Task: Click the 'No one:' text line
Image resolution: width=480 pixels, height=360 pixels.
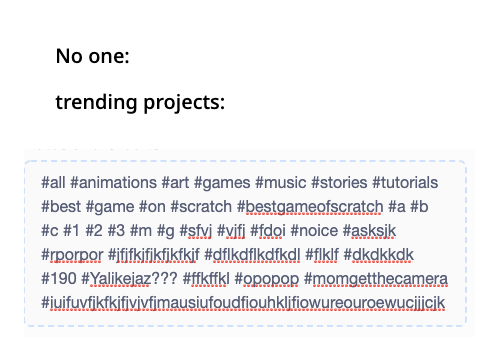Action: click(x=93, y=56)
